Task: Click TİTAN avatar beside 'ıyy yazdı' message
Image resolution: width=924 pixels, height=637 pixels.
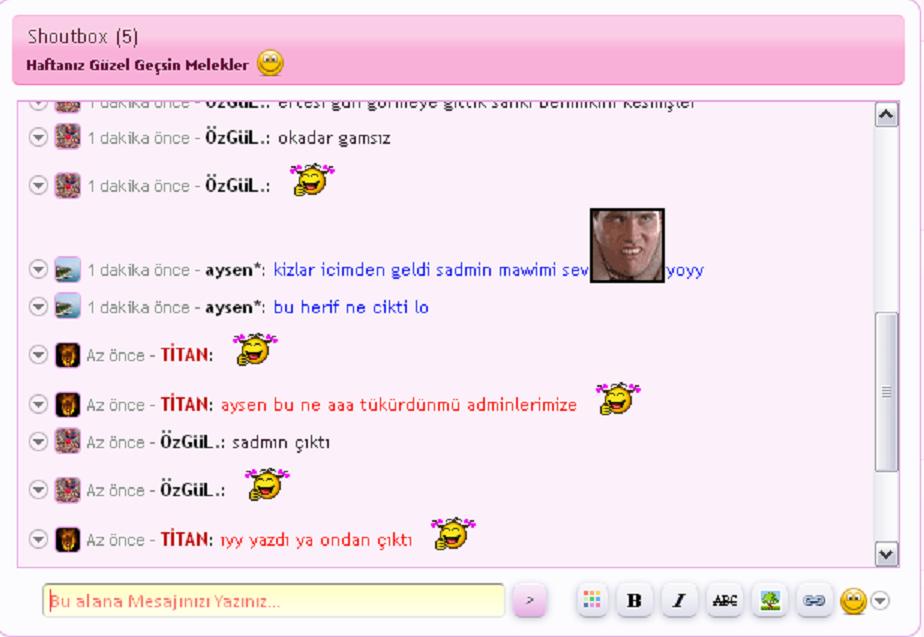Action: 67,540
